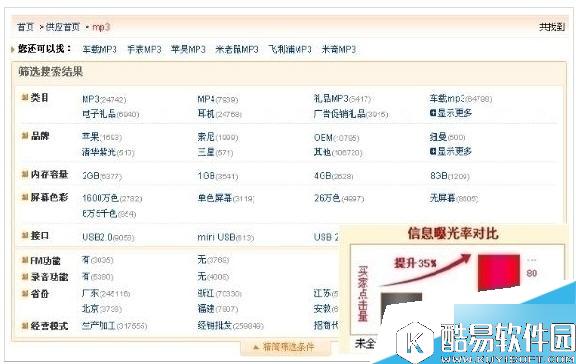Click the icon beside 类目
The height and width of the screenshot is (364, 576).
pos(25,97)
